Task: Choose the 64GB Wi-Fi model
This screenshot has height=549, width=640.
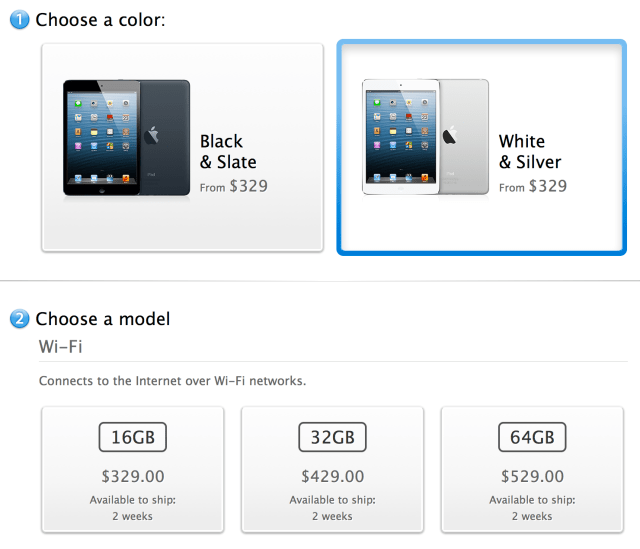Action: pos(531,469)
